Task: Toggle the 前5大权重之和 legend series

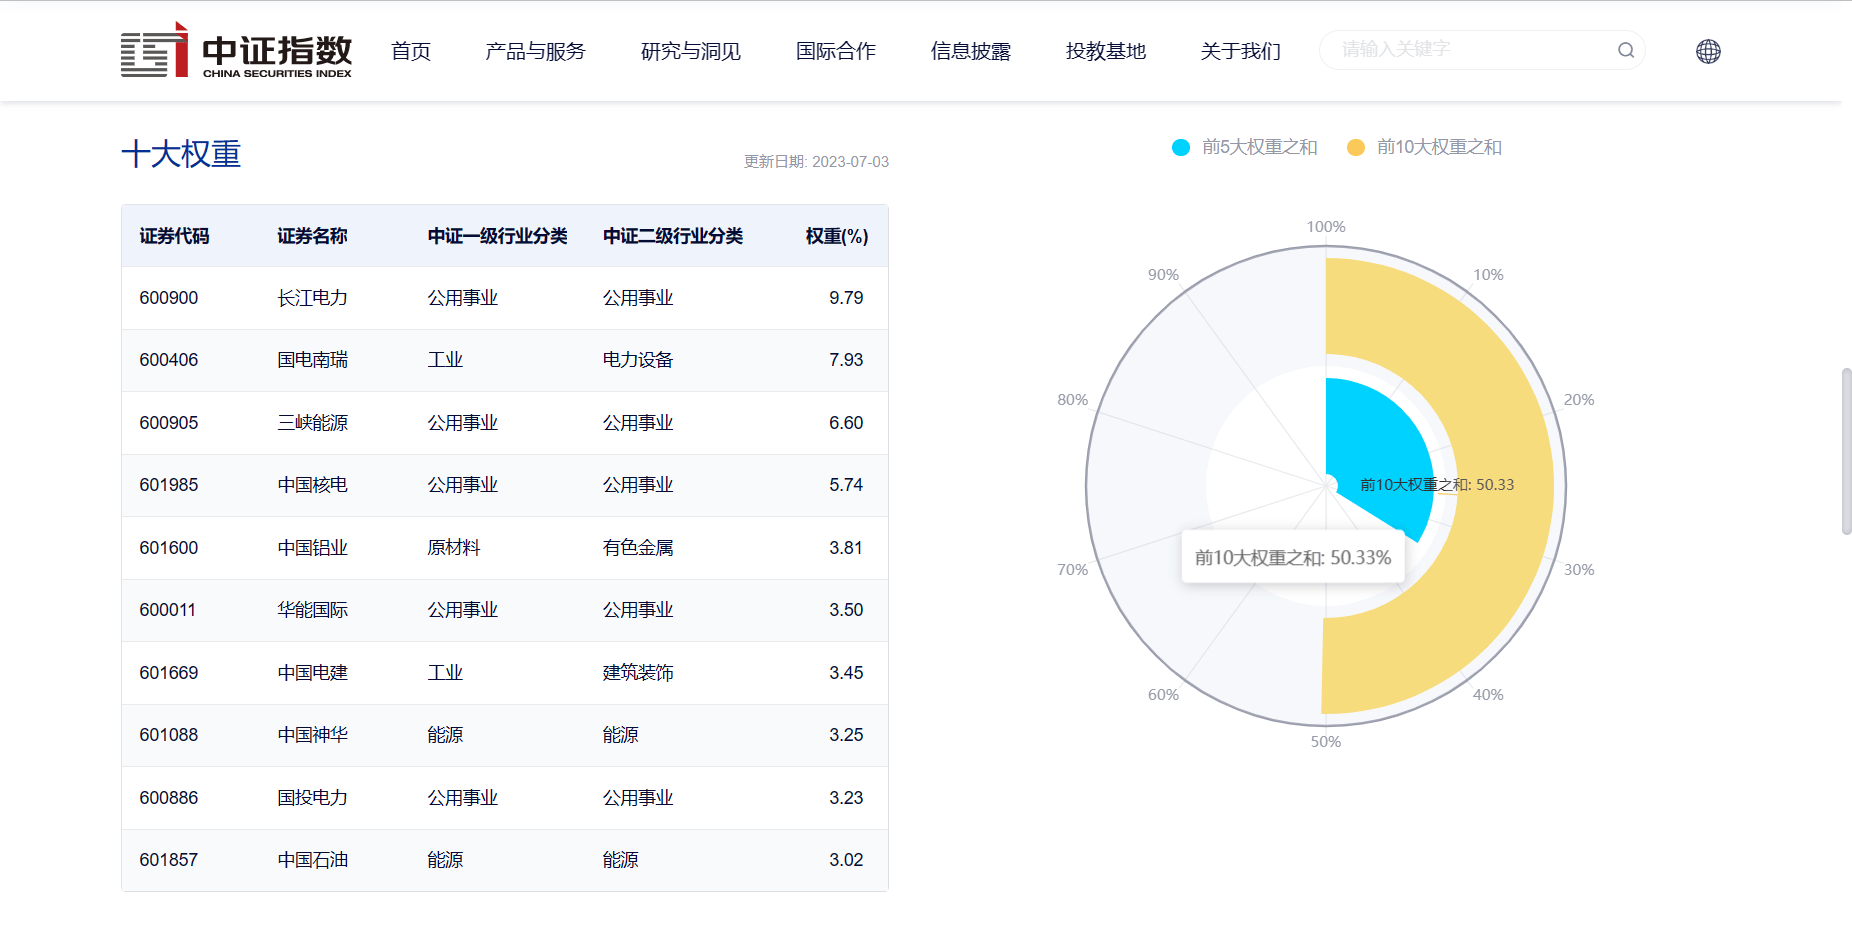Action: (1245, 147)
